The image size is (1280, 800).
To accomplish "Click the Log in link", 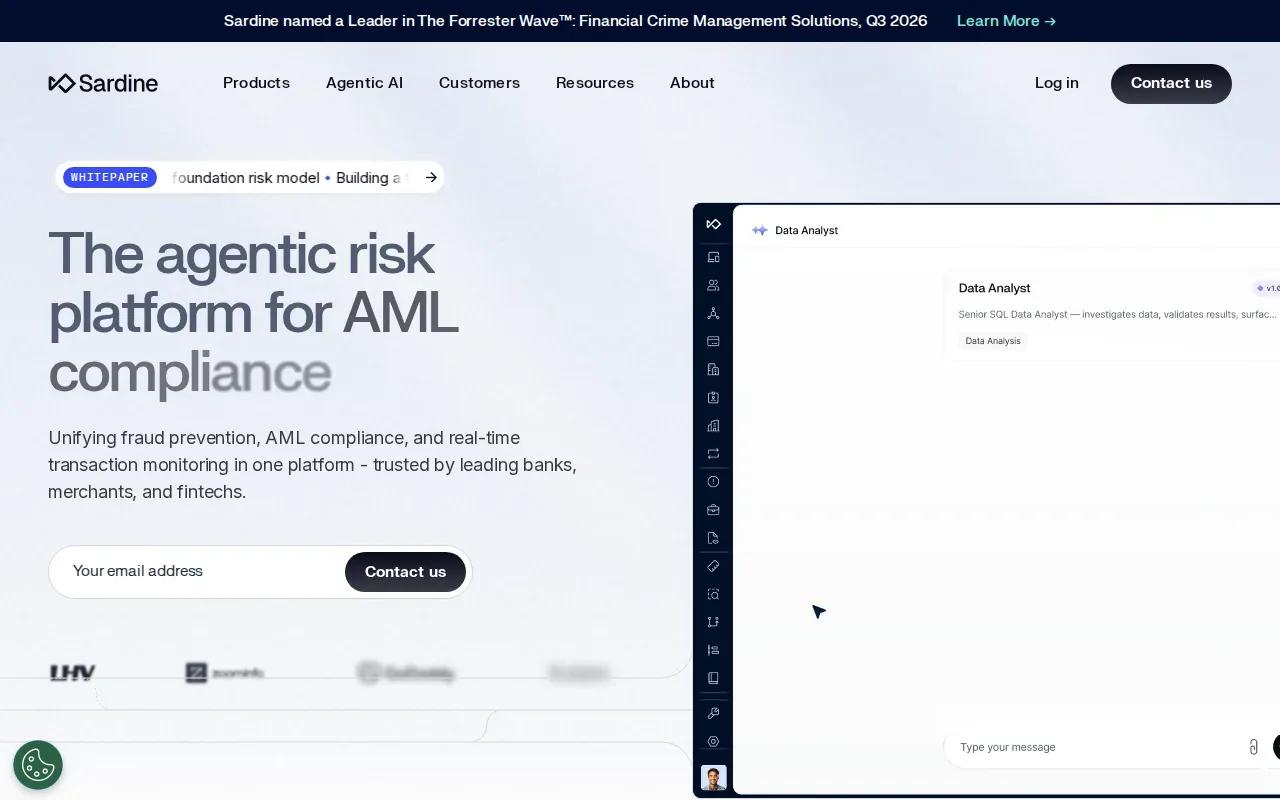I will coord(1057,83).
